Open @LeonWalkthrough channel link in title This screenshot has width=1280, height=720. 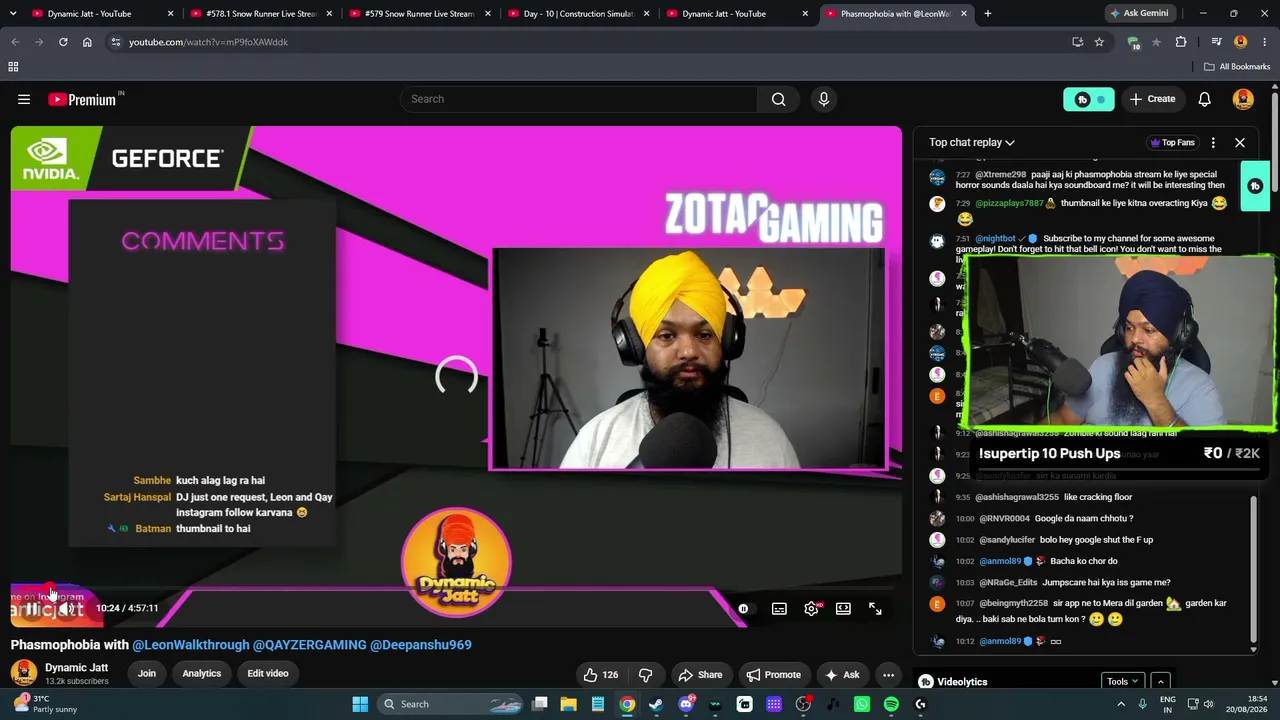[x=191, y=645]
